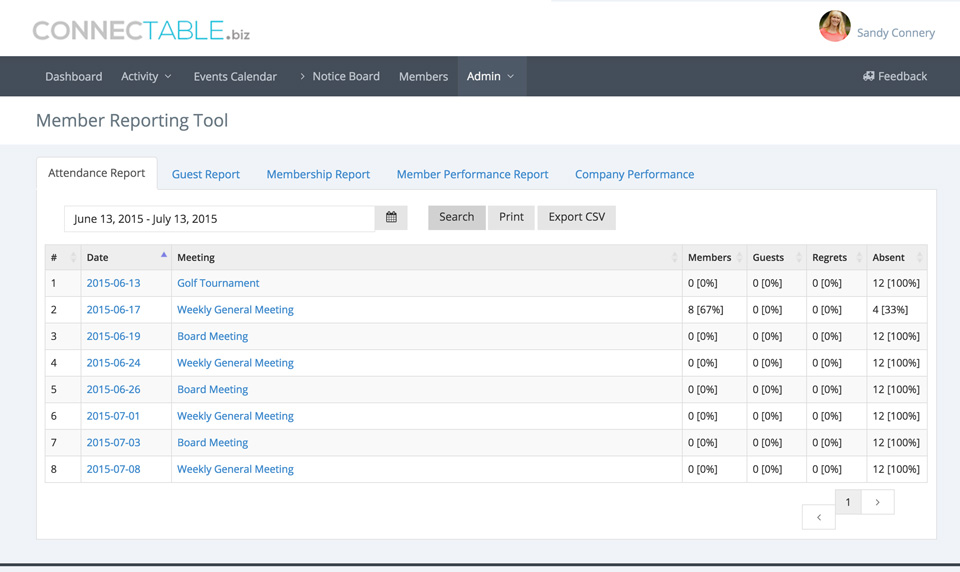The width and height of the screenshot is (960, 572).
Task: Select the Company Performance tab
Action: (x=634, y=174)
